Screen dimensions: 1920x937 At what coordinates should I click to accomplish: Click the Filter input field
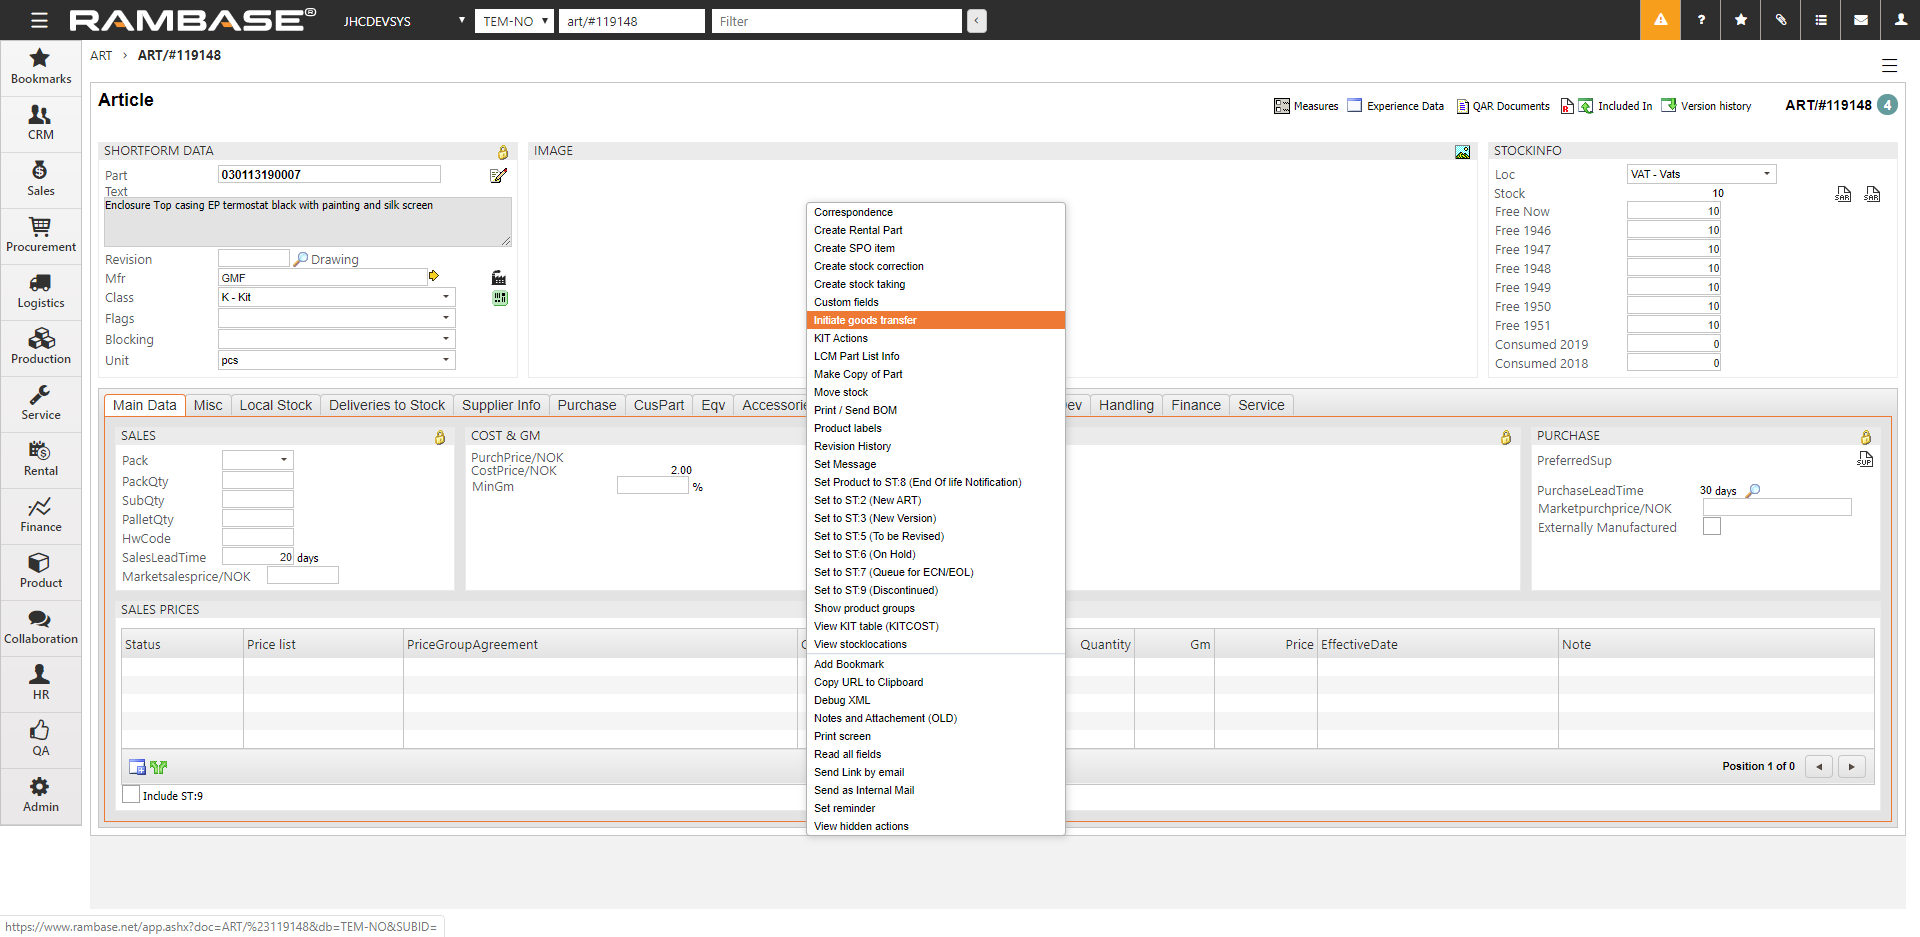(836, 21)
